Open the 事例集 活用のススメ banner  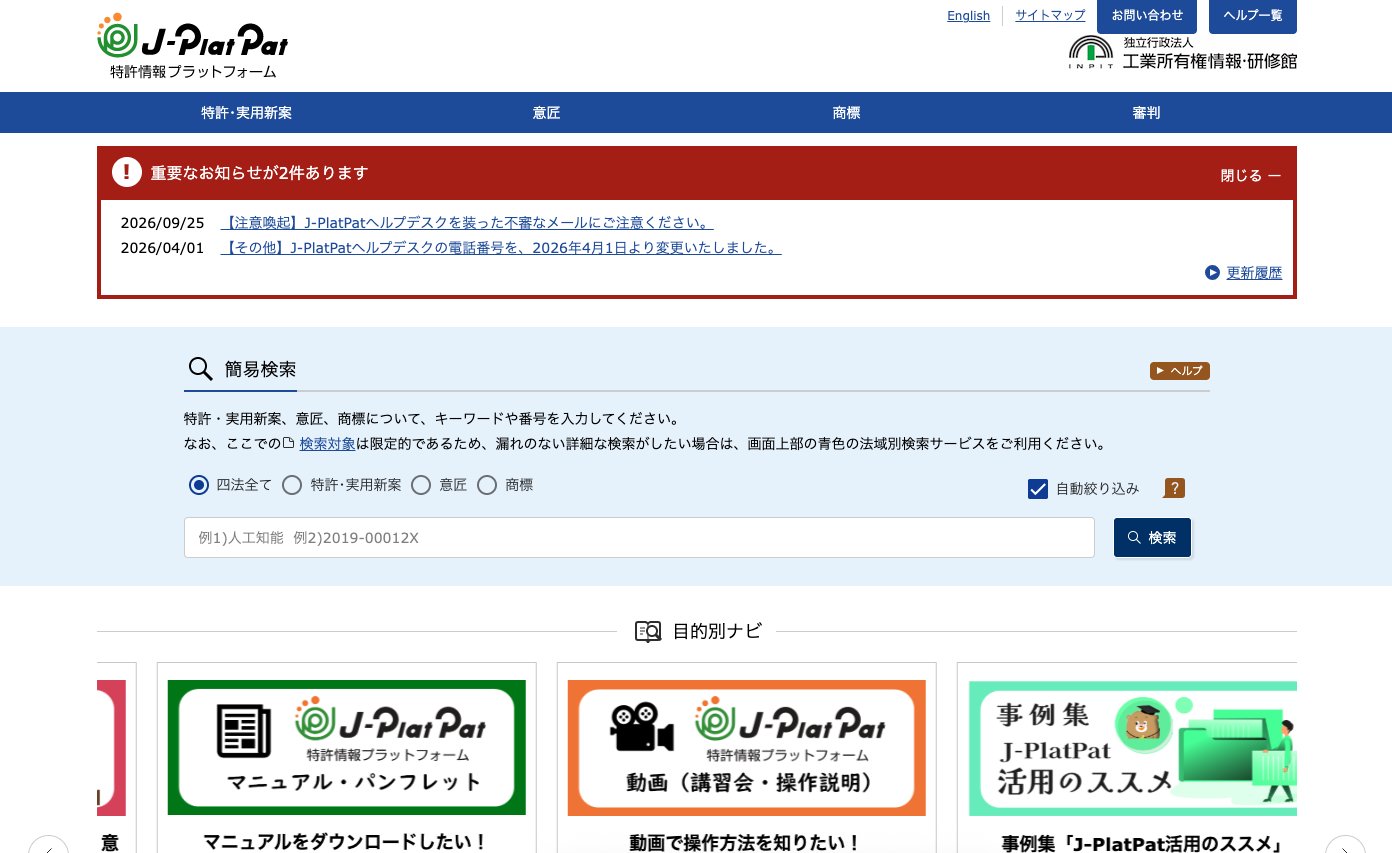coord(1132,748)
